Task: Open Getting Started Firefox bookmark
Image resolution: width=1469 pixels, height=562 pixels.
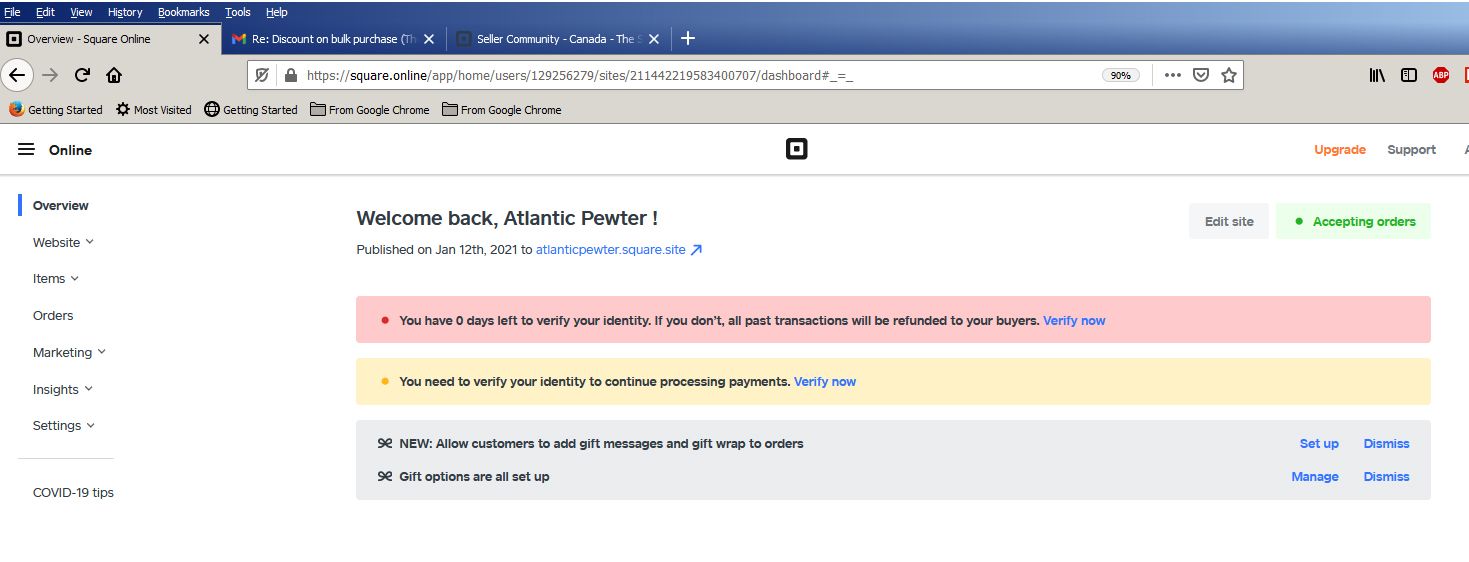Action: point(56,110)
